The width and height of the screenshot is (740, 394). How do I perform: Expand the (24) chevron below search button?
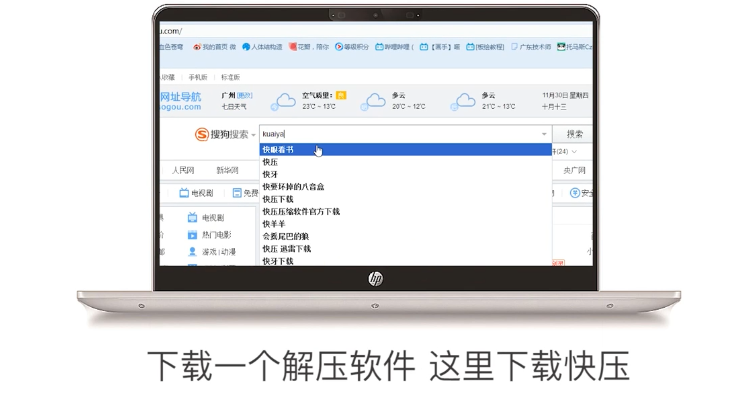click(574, 151)
